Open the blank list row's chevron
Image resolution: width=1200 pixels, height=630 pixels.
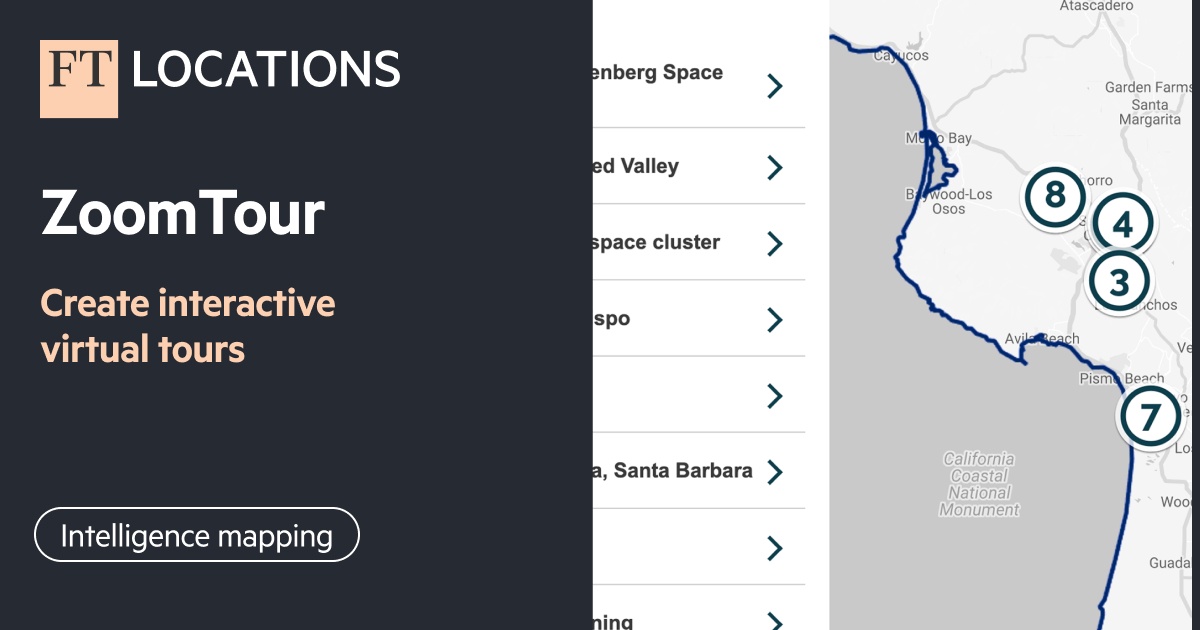pyautogui.click(x=775, y=395)
